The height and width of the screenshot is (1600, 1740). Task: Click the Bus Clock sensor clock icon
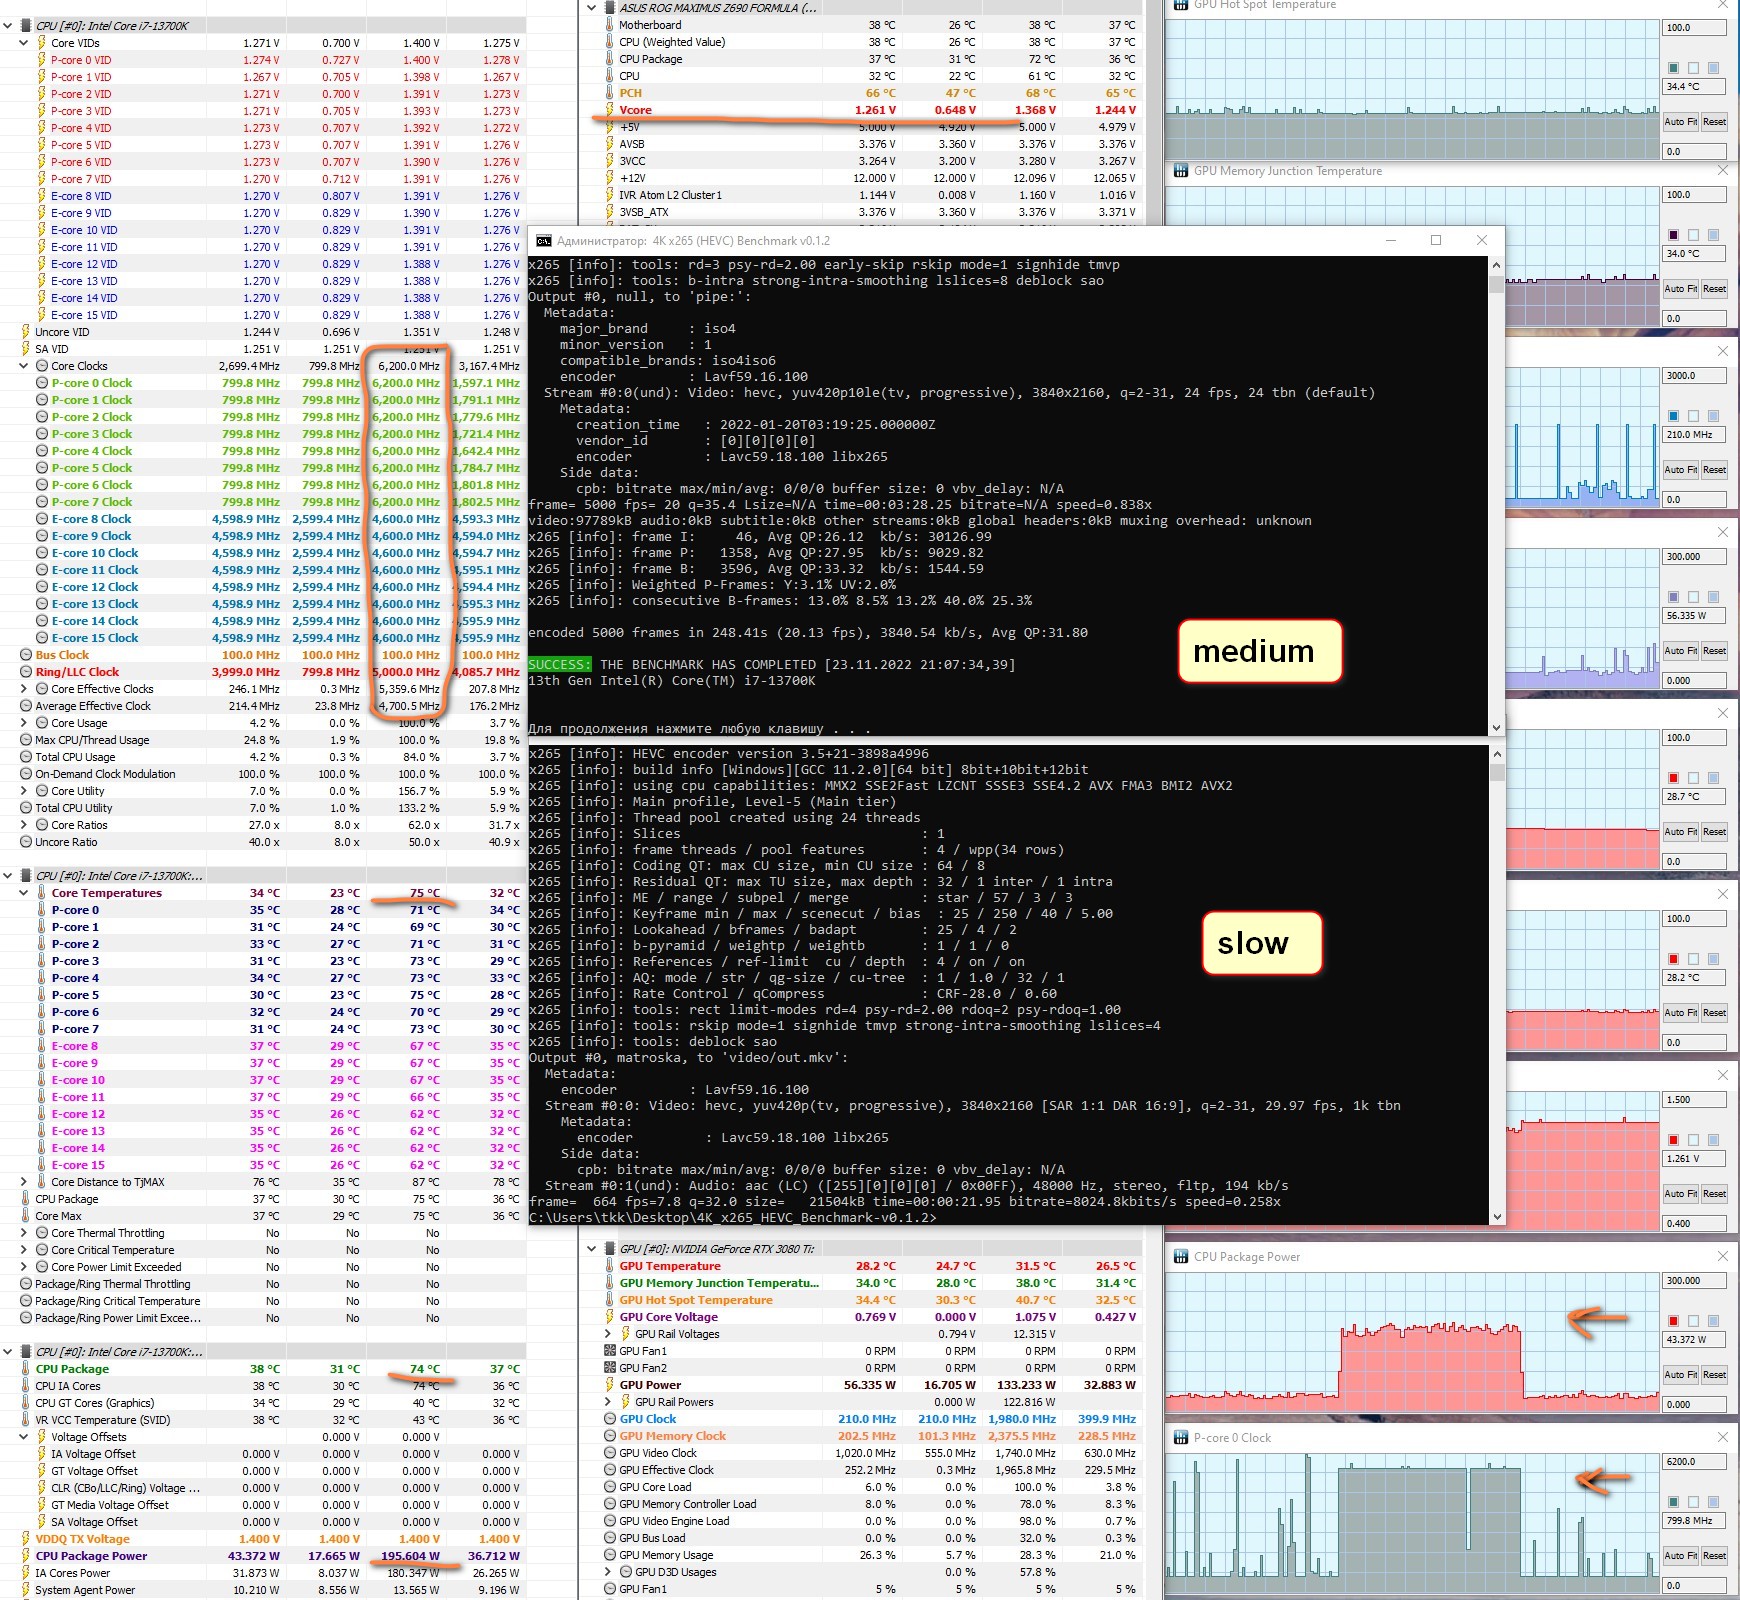[26, 655]
